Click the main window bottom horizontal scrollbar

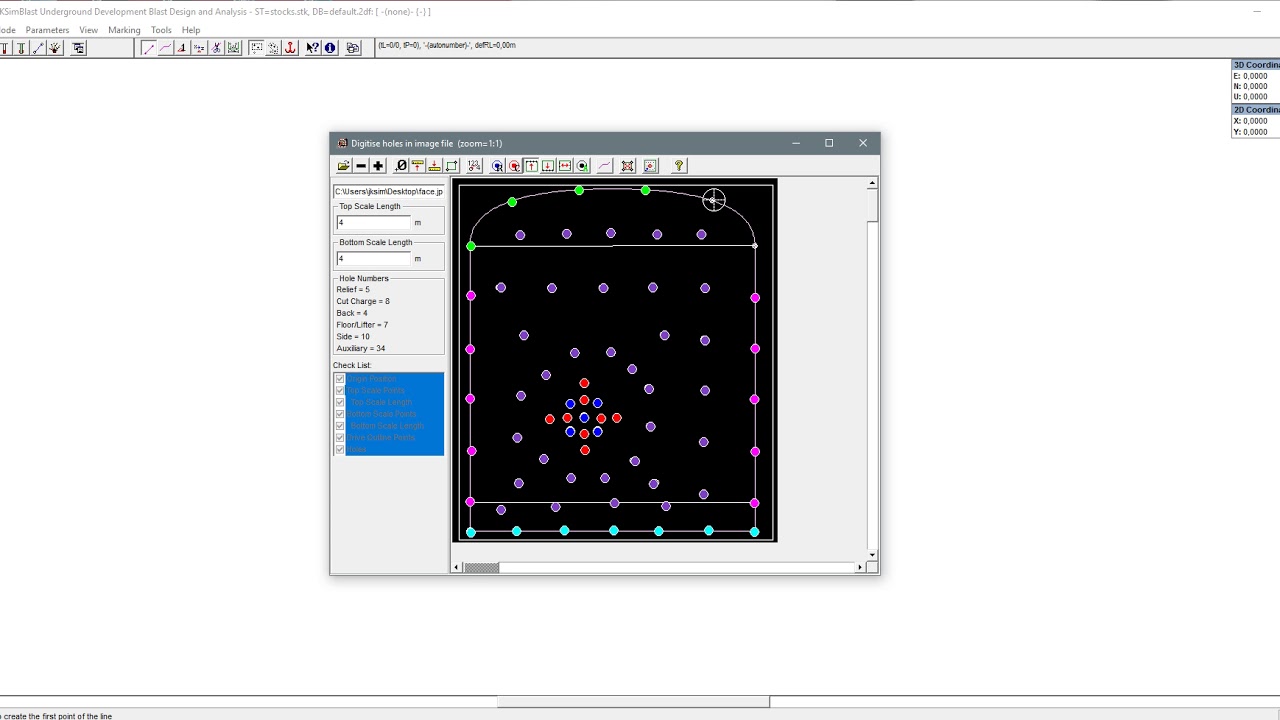coord(633,702)
